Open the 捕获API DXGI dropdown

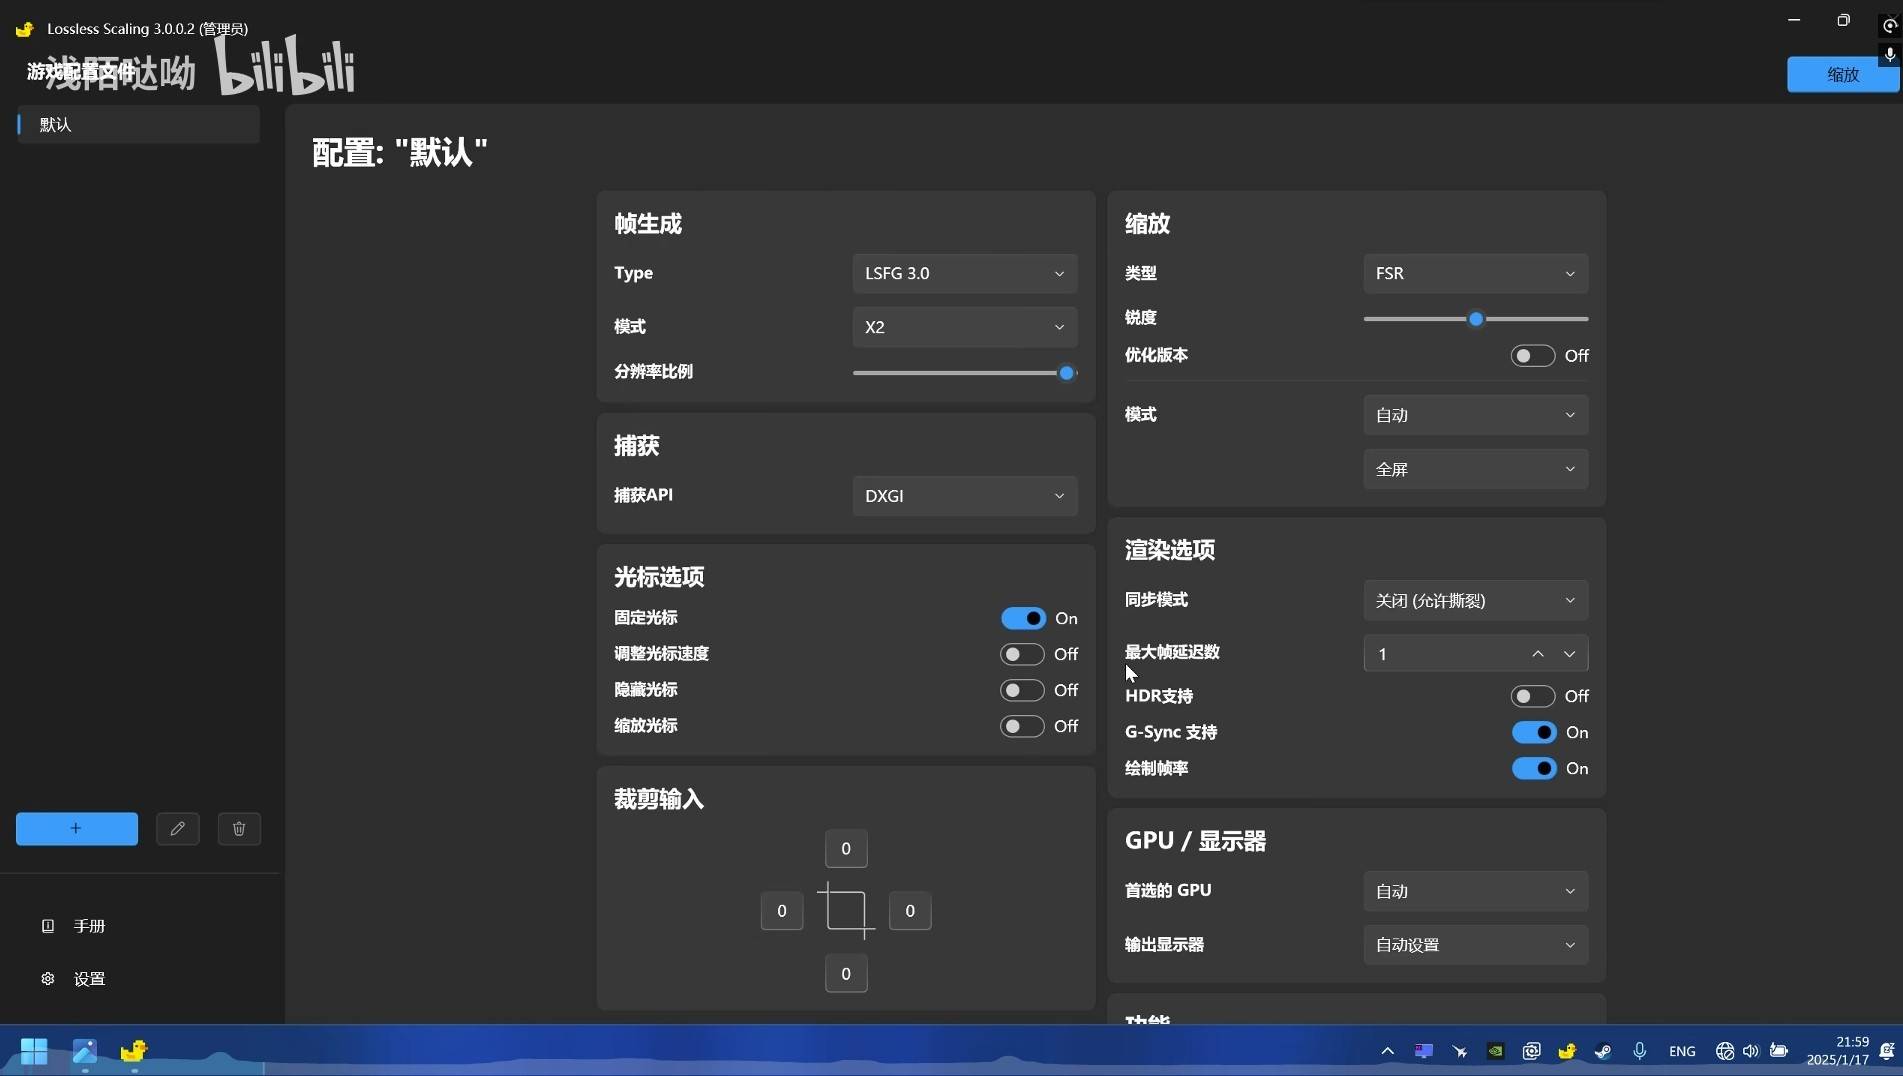(964, 496)
